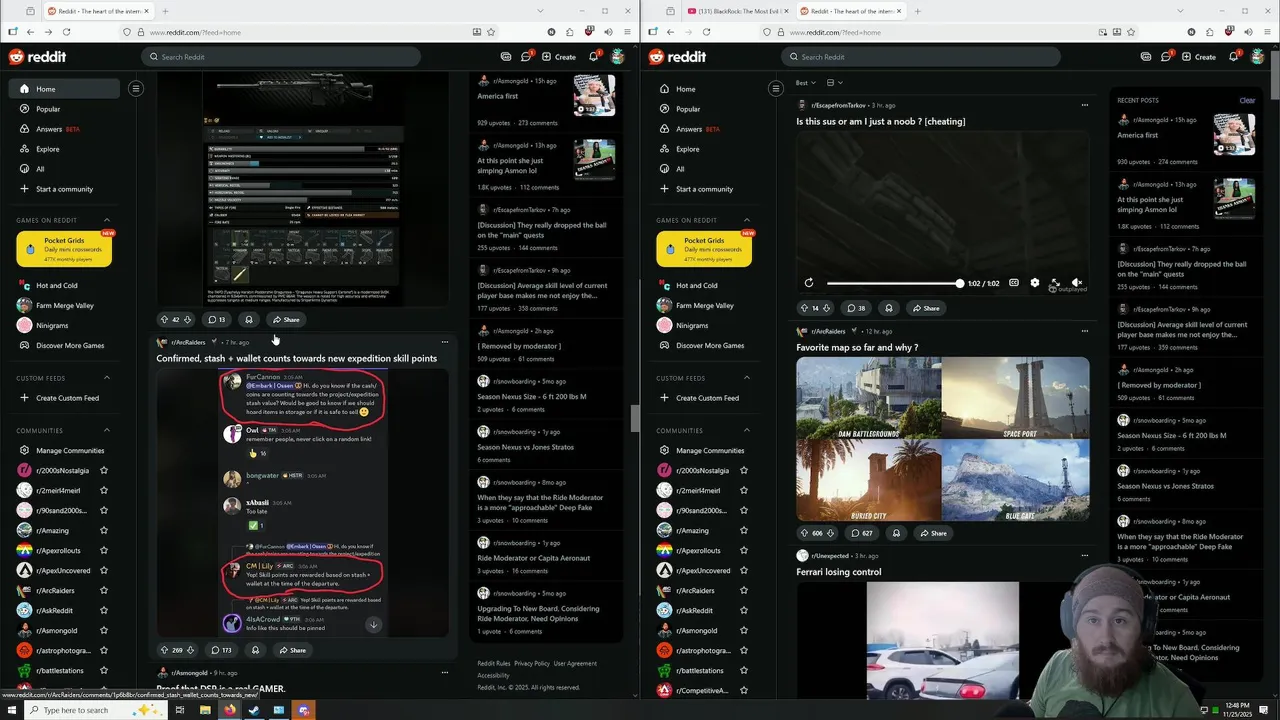Open overflow menu on 'Is this sus' post
This screenshot has height=720, width=1280.
tap(1084, 105)
